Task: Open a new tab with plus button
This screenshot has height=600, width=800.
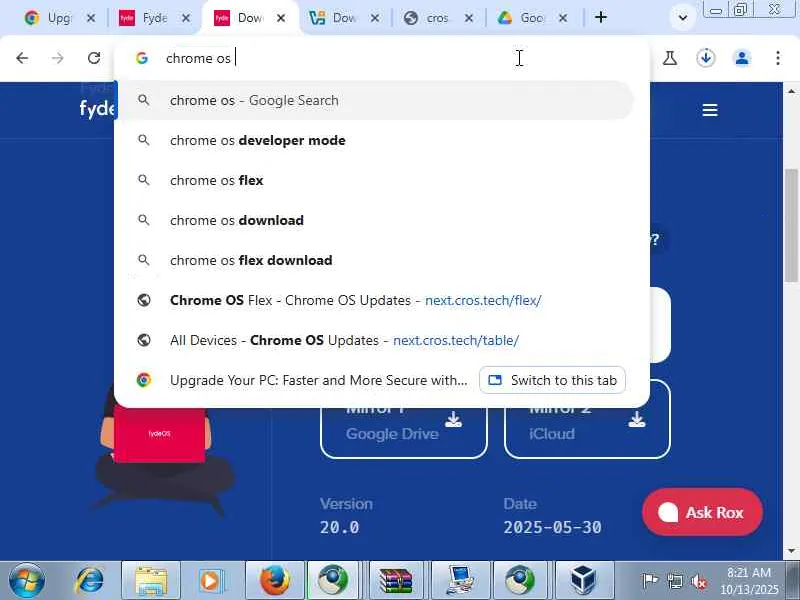Action: [601, 17]
